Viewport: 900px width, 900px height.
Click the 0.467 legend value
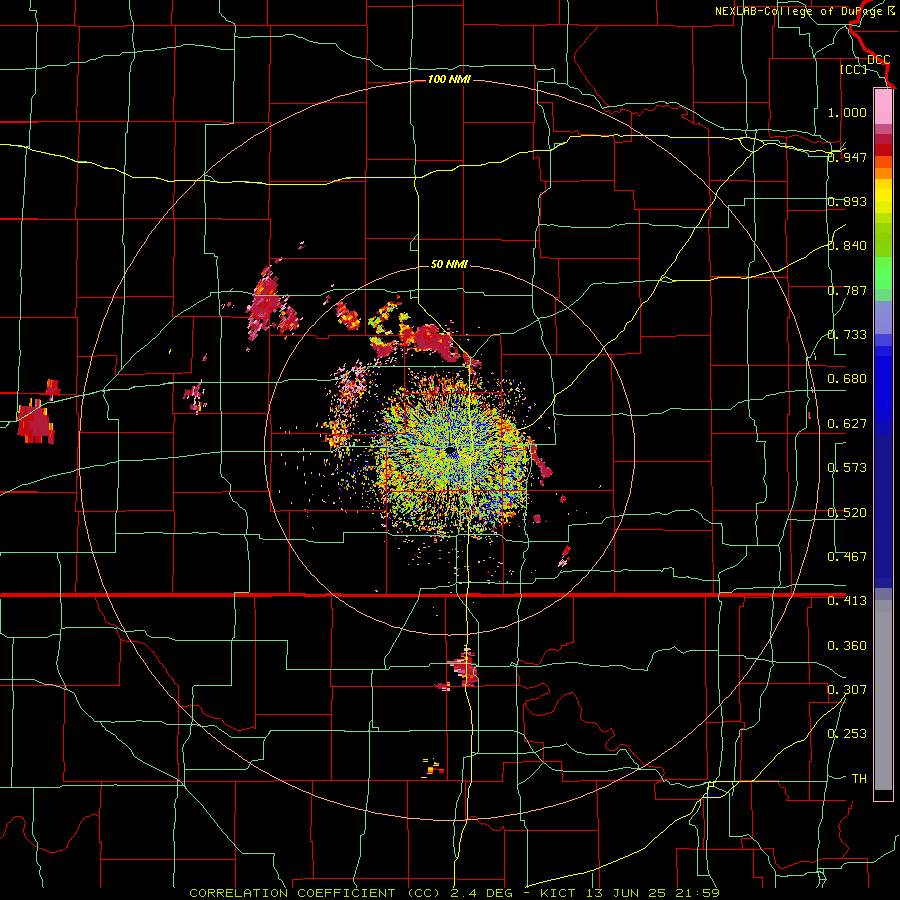847,557
